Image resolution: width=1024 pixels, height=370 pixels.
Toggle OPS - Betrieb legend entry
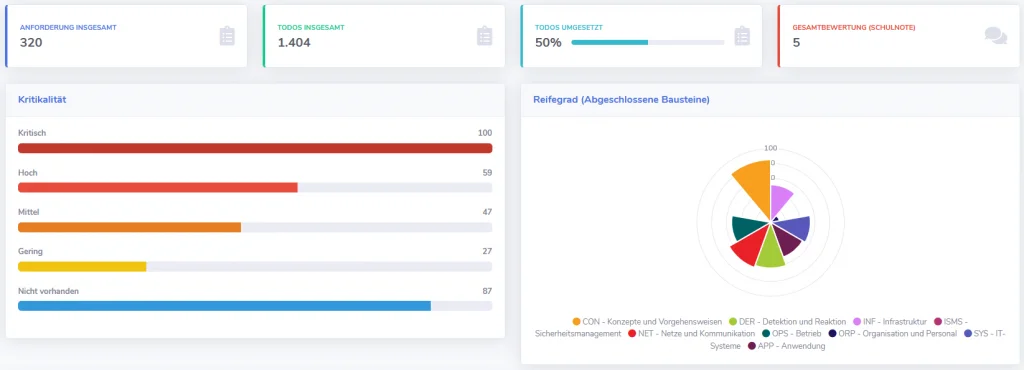pyautogui.click(x=792, y=333)
